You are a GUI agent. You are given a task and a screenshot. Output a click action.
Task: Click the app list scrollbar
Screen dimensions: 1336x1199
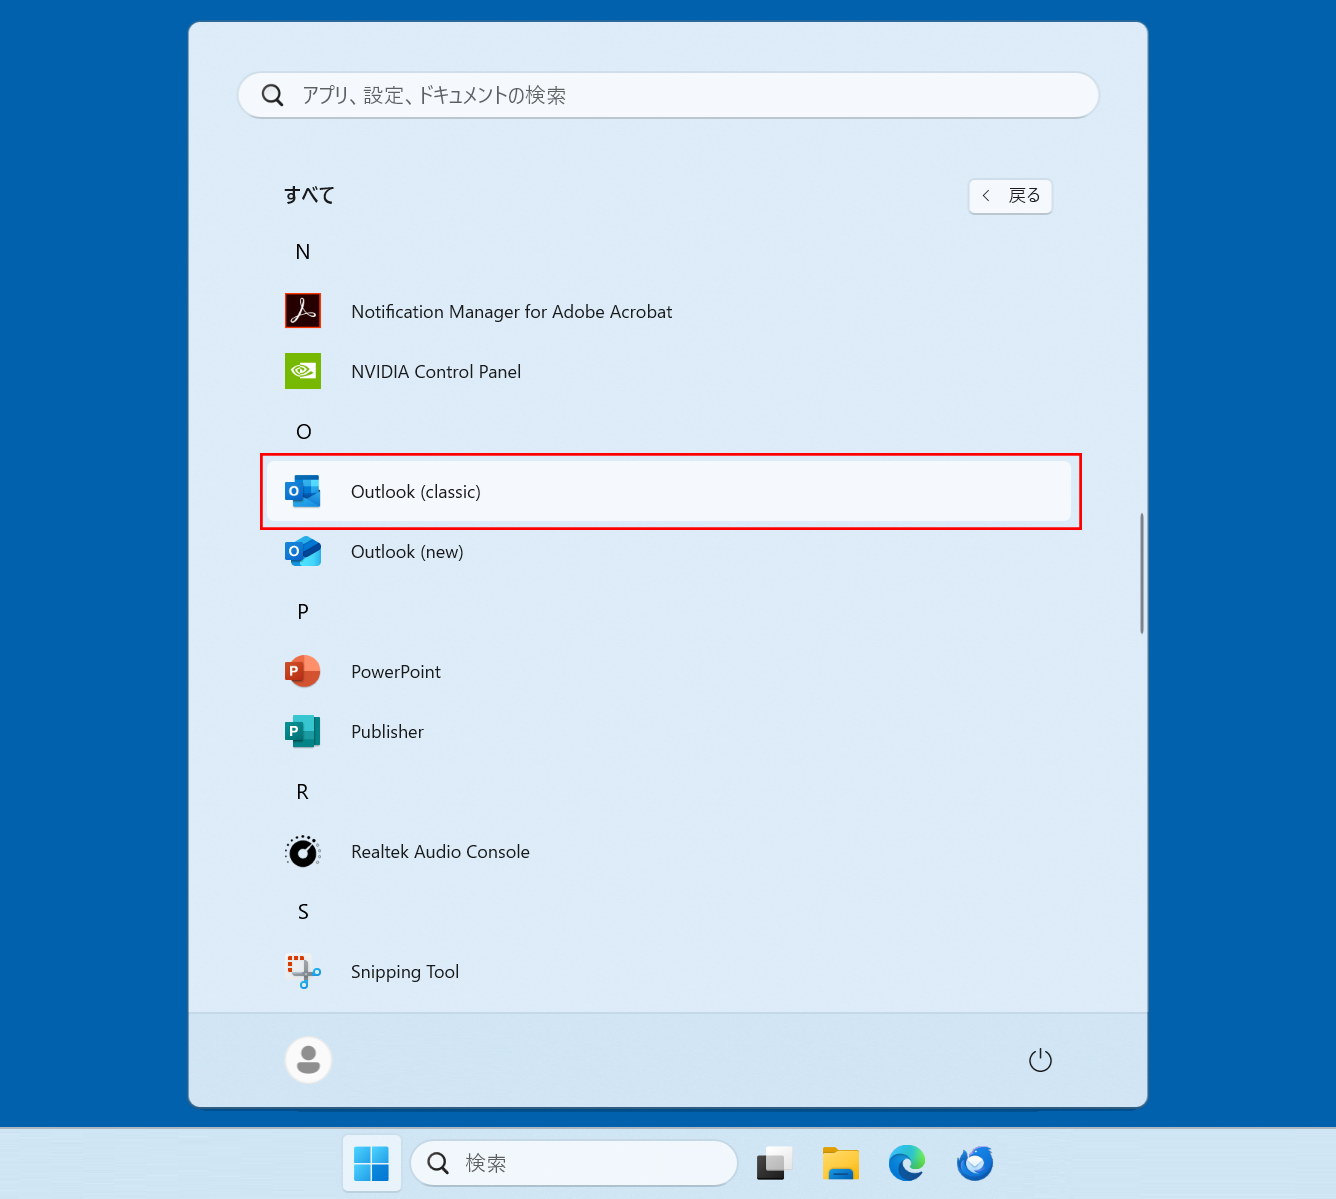[x=1142, y=573]
